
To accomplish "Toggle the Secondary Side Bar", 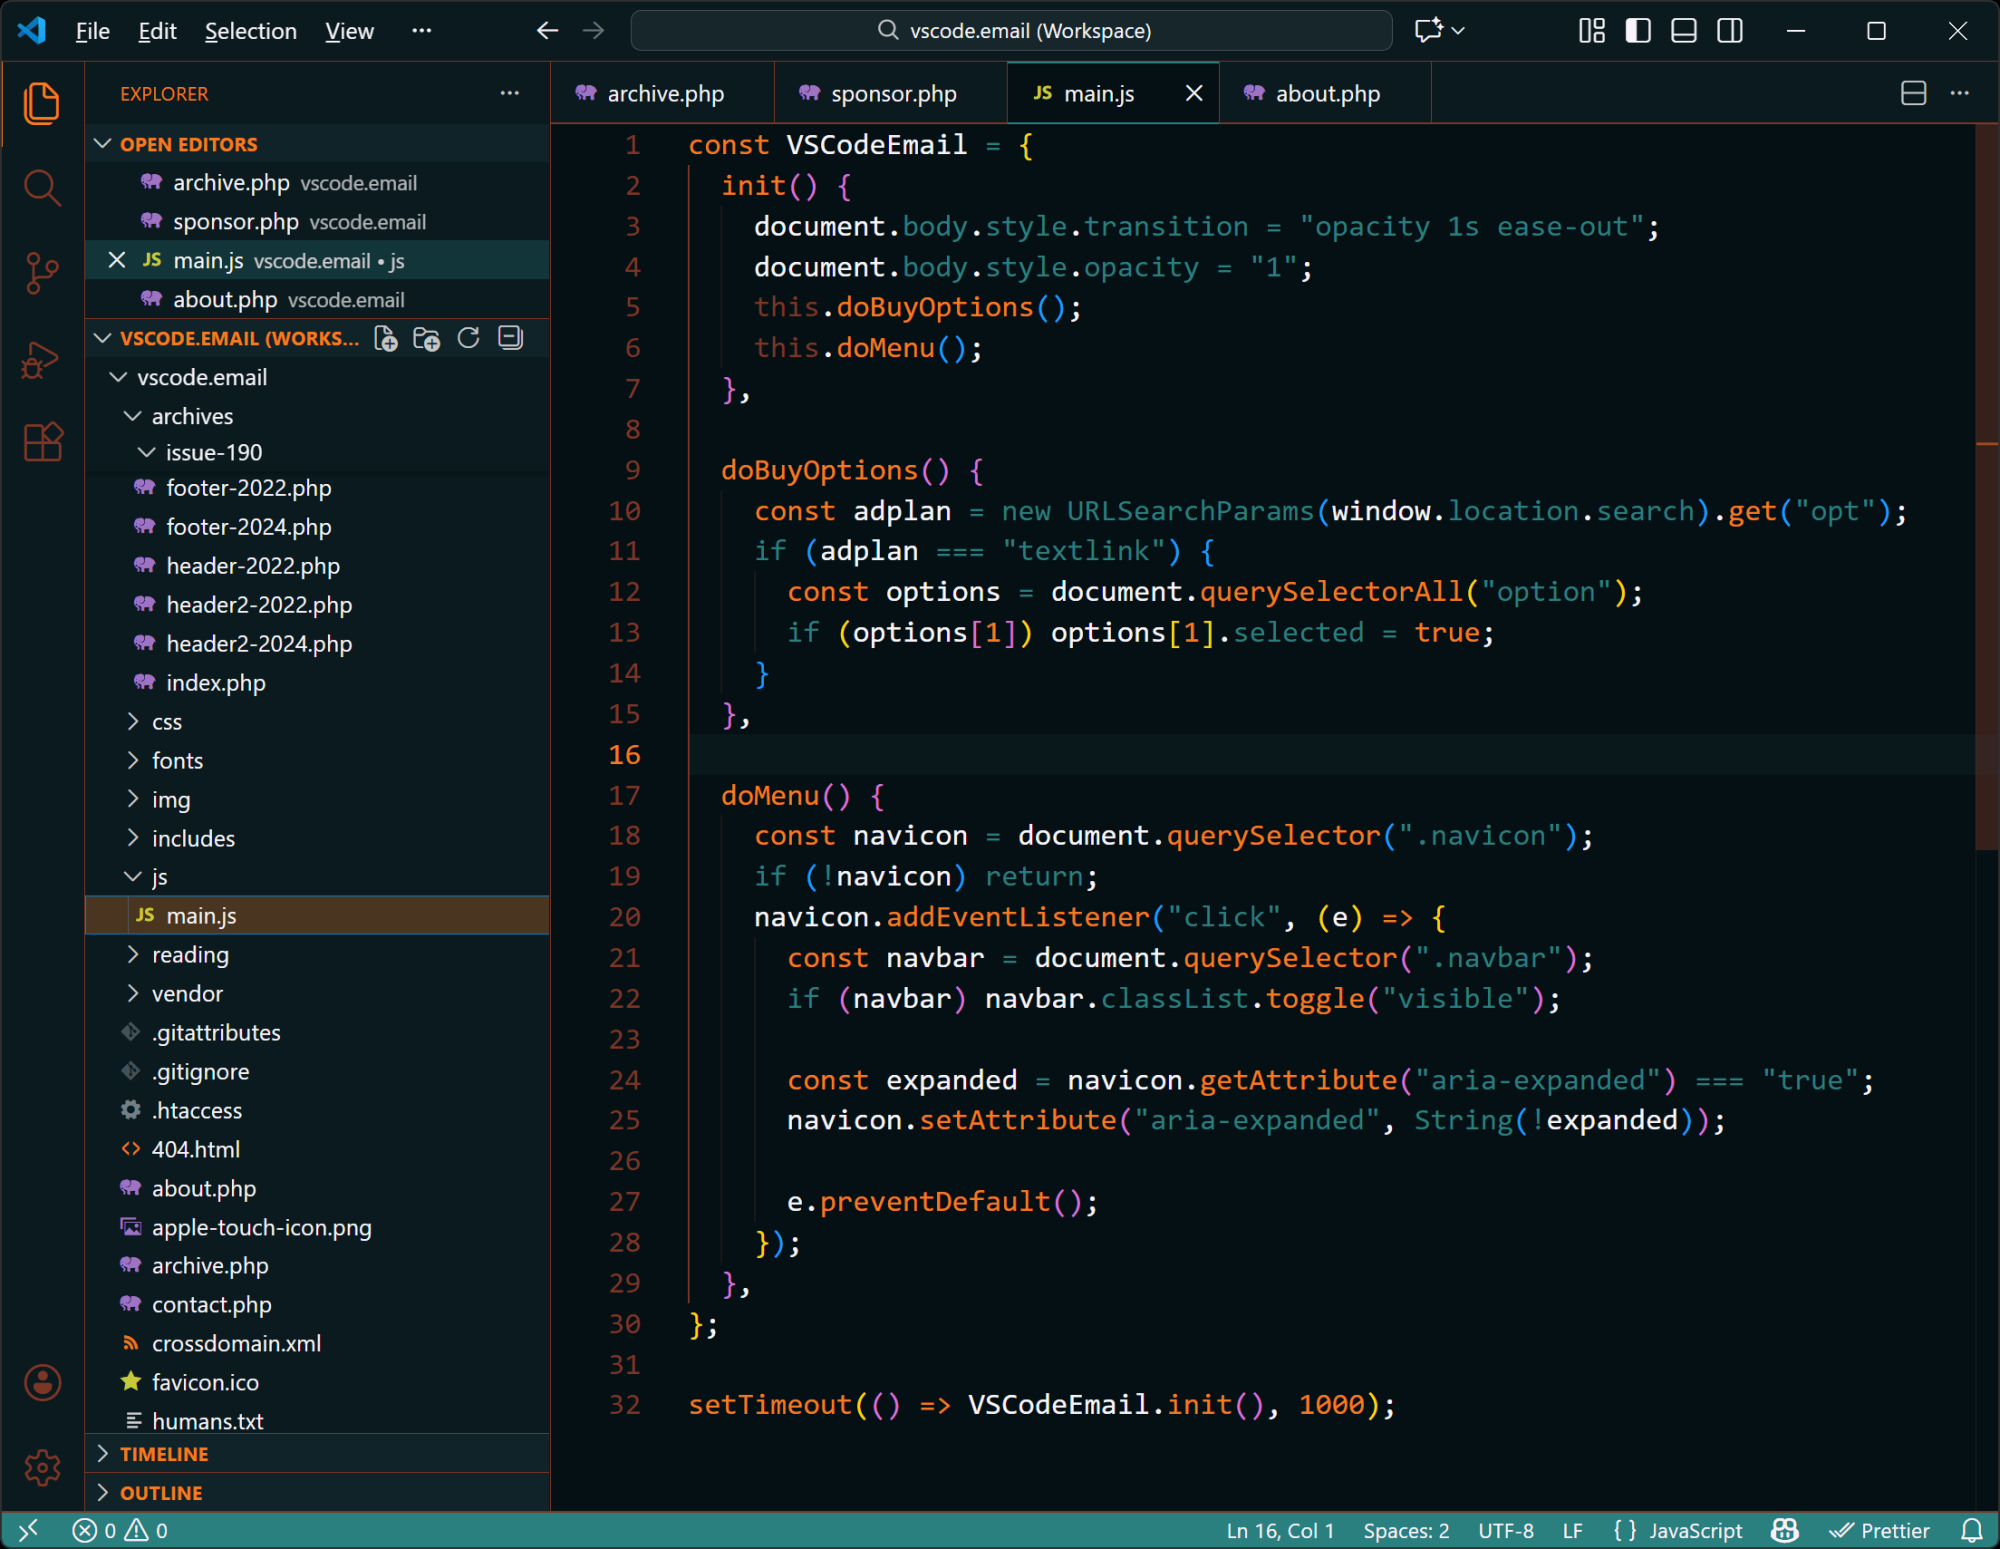I will click(1729, 31).
